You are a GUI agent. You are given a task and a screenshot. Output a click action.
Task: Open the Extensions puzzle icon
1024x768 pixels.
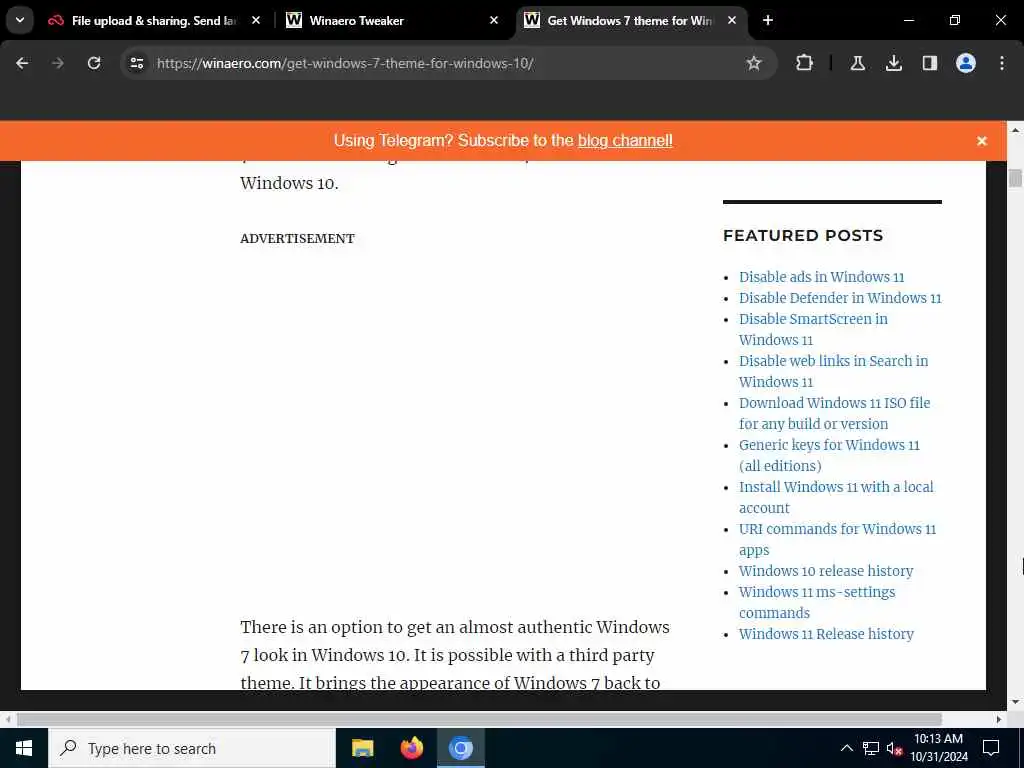pyautogui.click(x=805, y=63)
